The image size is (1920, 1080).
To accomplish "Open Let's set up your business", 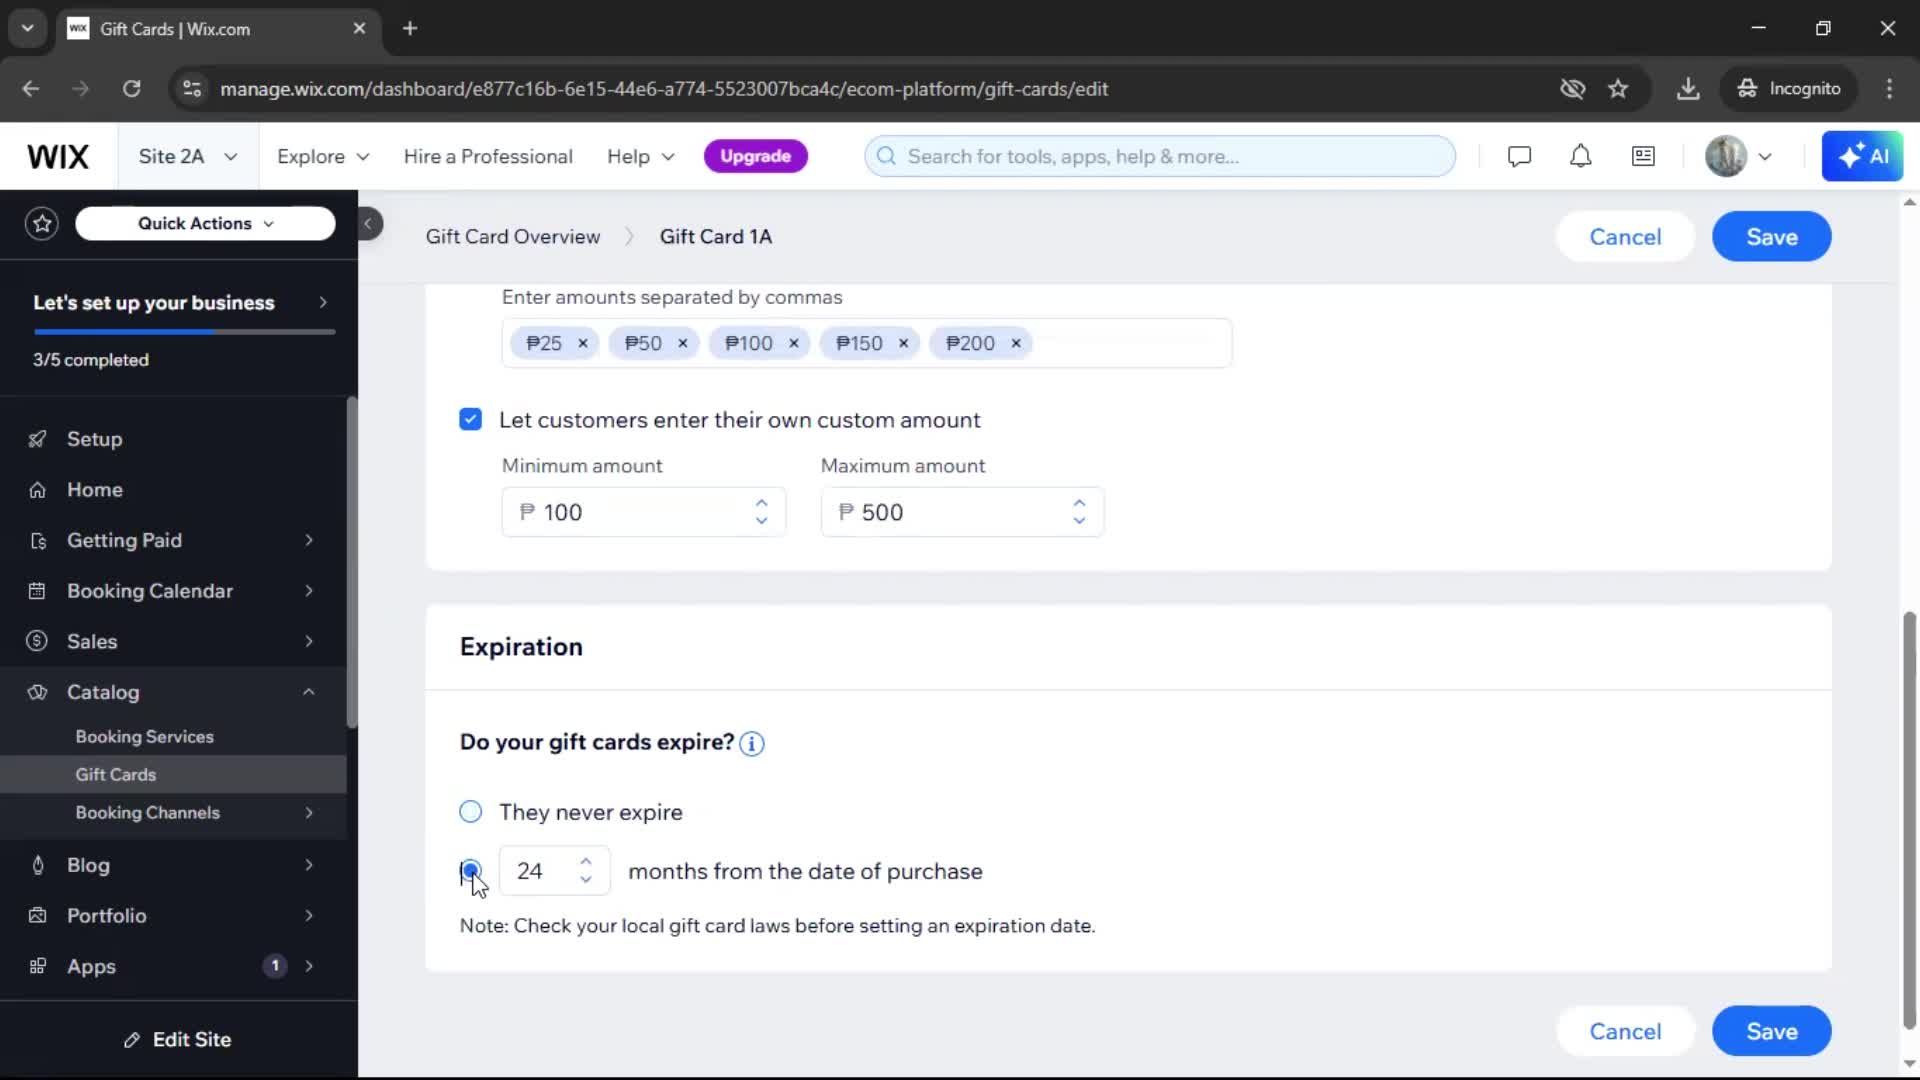I will [179, 303].
